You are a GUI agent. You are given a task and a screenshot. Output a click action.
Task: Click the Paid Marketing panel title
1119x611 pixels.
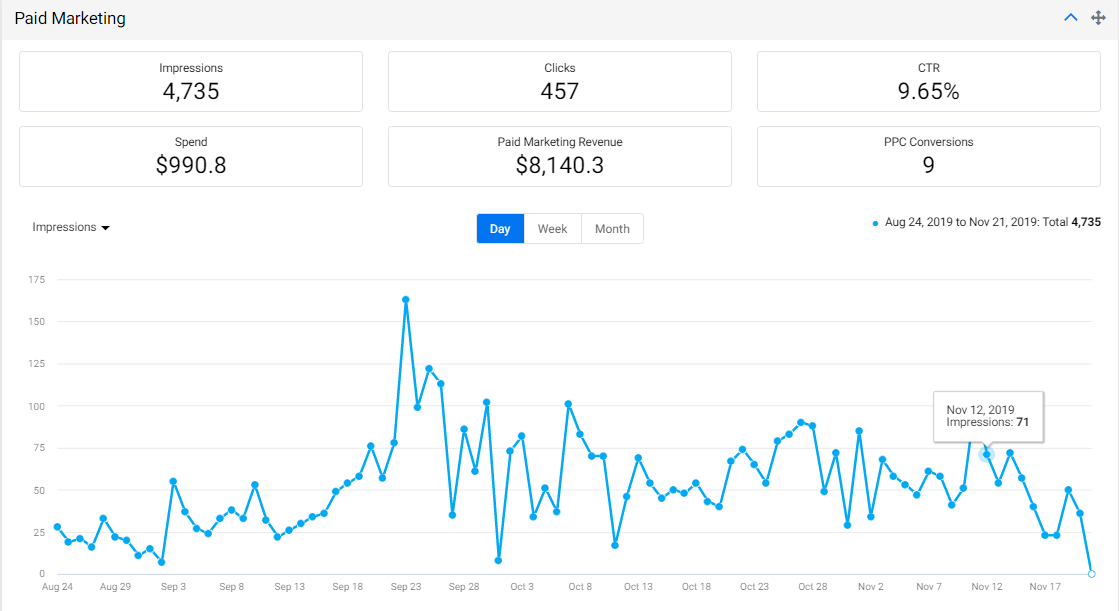click(70, 19)
